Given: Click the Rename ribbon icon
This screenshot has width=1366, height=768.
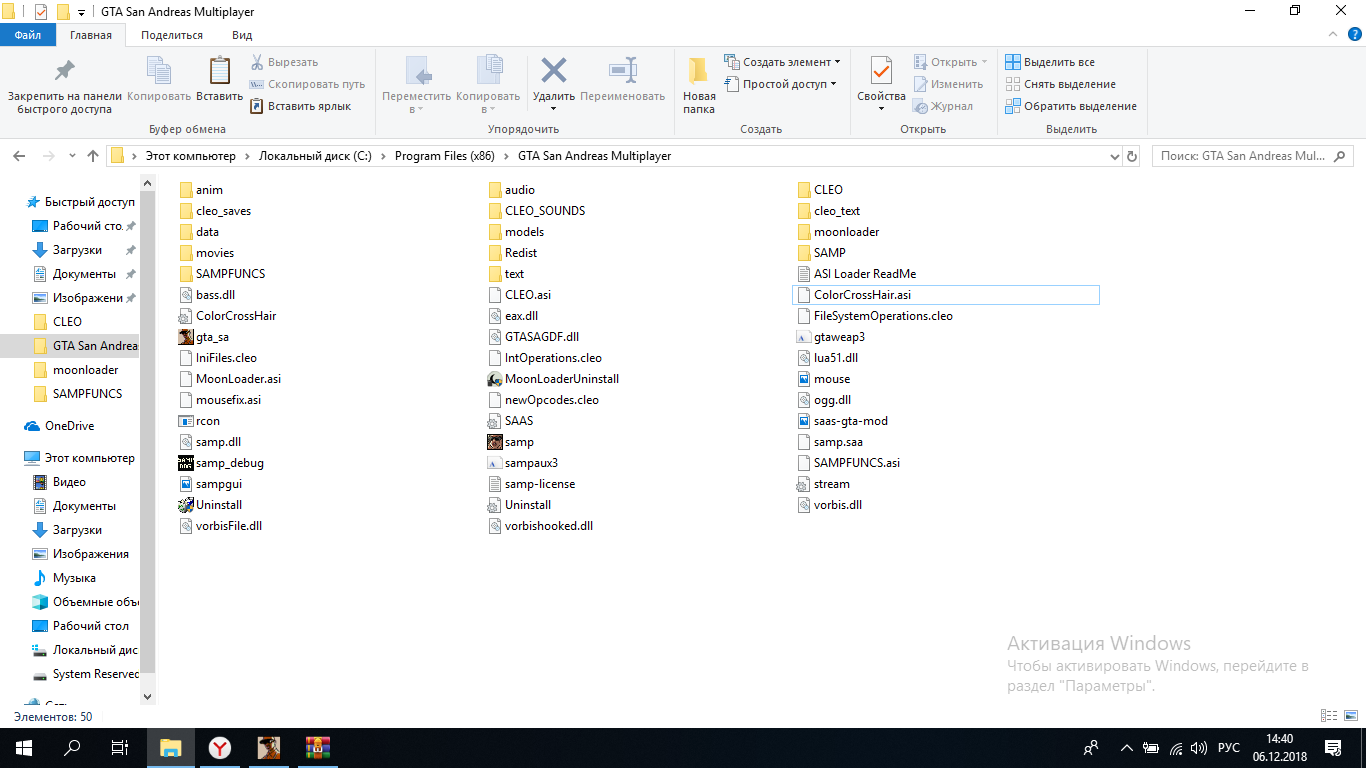Looking at the screenshot, I should click(622, 80).
